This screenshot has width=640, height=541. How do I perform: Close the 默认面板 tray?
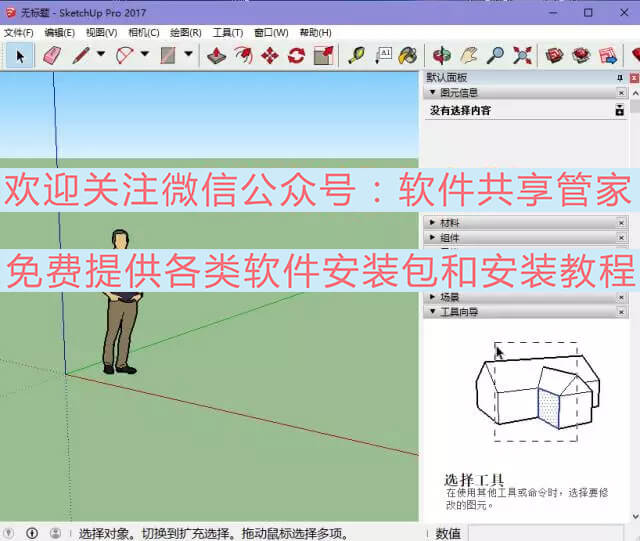click(634, 78)
